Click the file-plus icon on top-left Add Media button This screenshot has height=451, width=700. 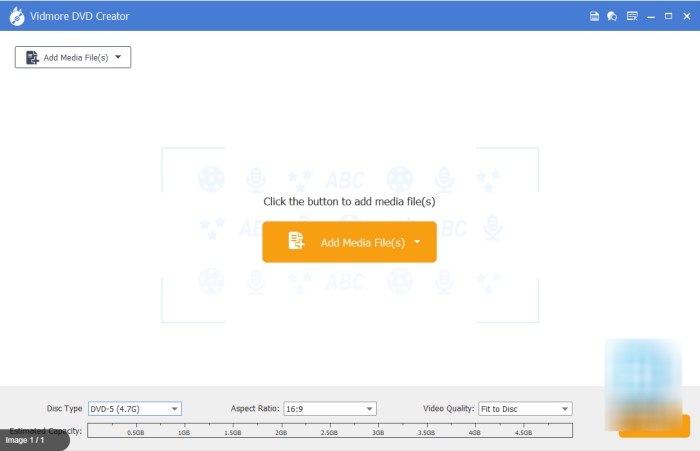(x=32, y=58)
